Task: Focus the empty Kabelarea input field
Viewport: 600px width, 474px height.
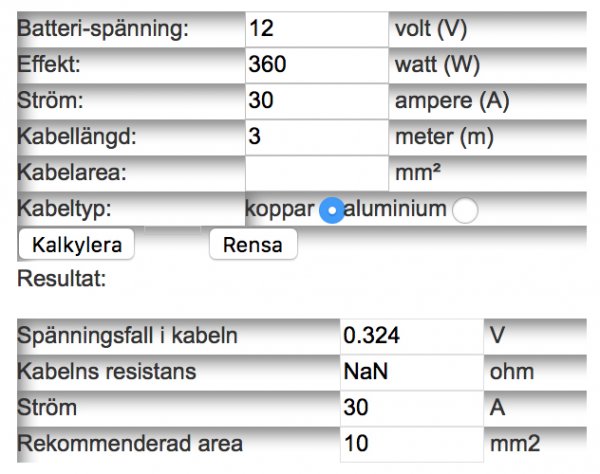Action: [x=315, y=172]
